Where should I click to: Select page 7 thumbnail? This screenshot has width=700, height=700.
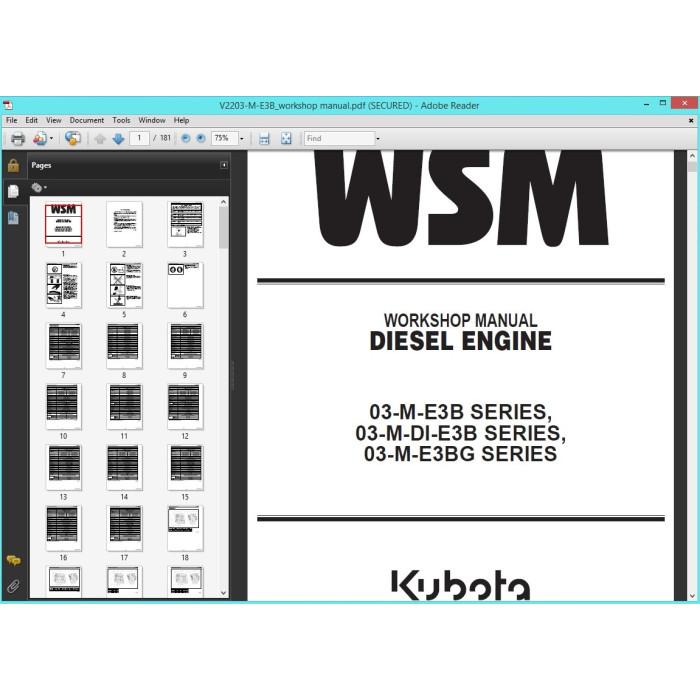click(x=63, y=346)
